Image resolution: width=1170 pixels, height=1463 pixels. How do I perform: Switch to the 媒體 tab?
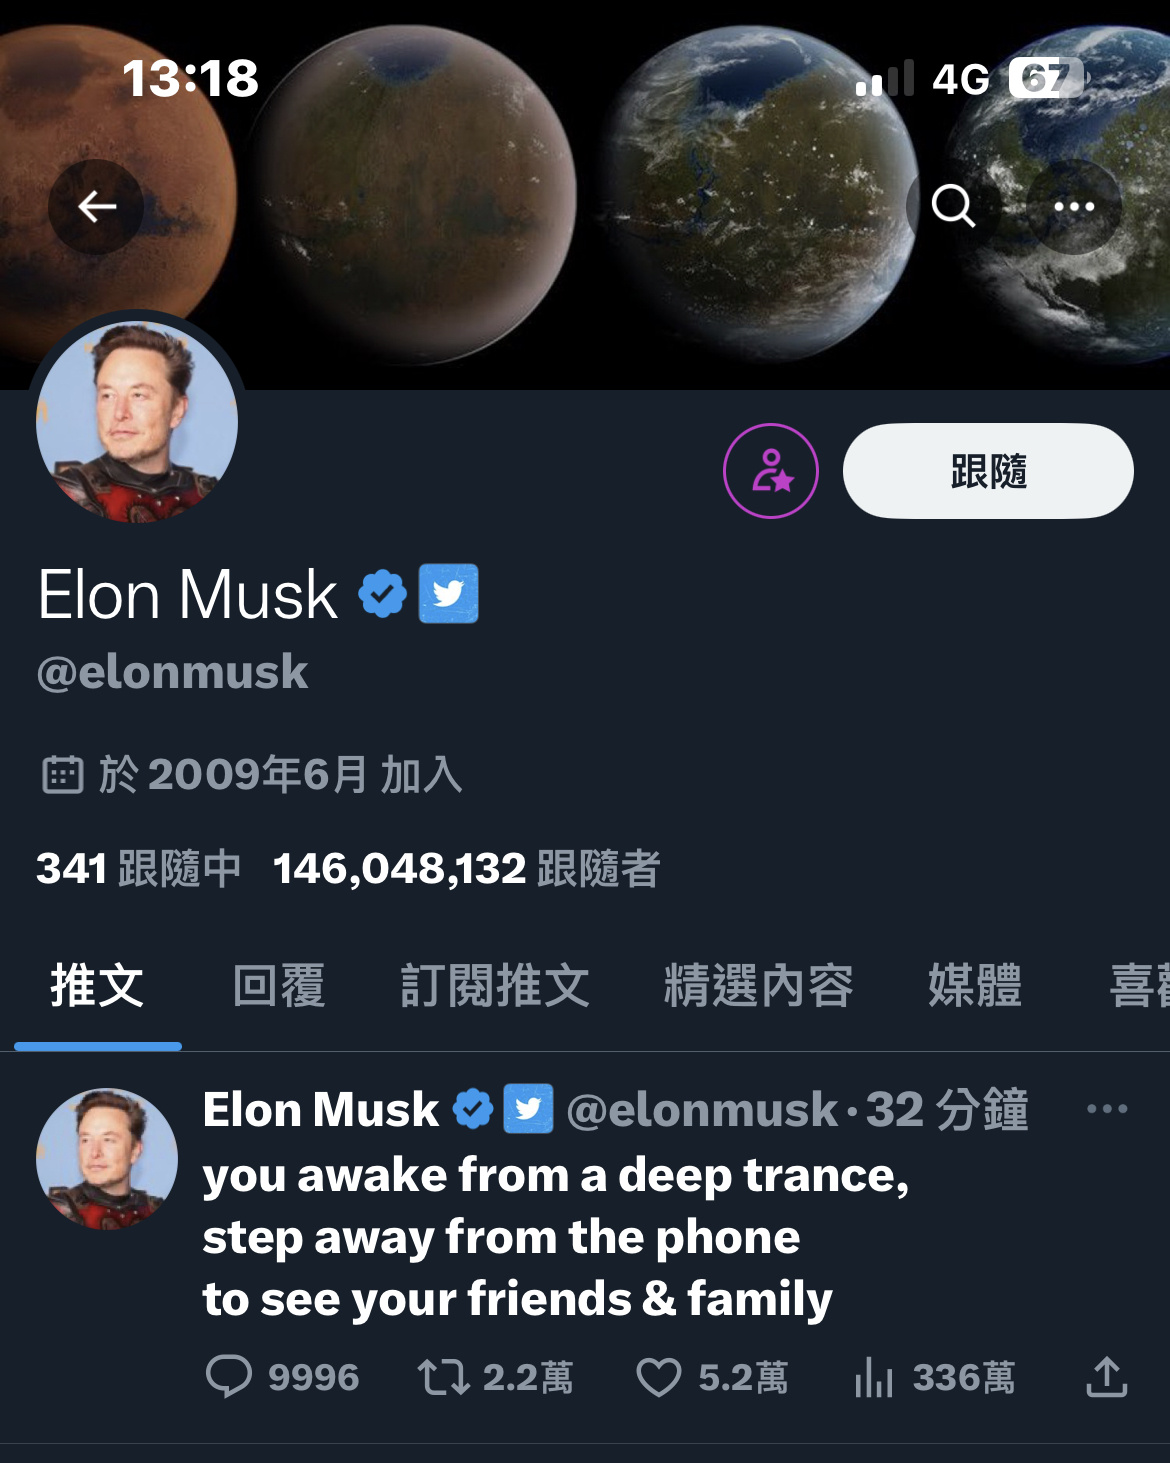click(975, 986)
